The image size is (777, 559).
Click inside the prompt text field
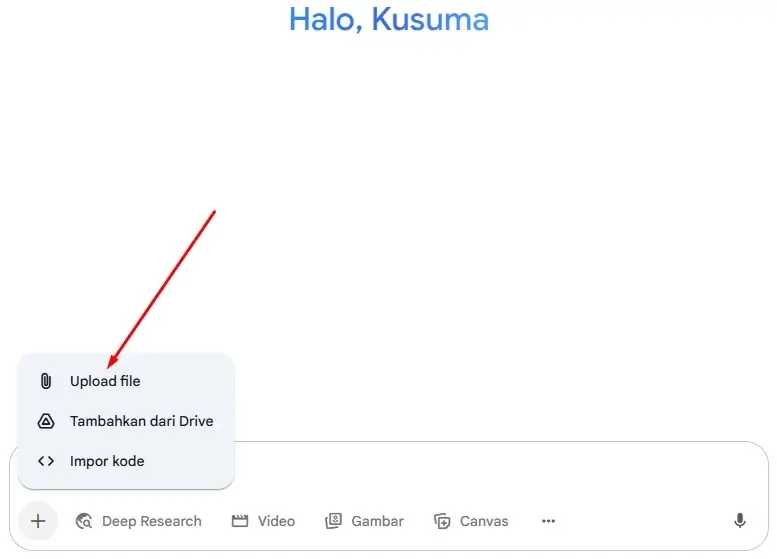[x=496, y=471]
